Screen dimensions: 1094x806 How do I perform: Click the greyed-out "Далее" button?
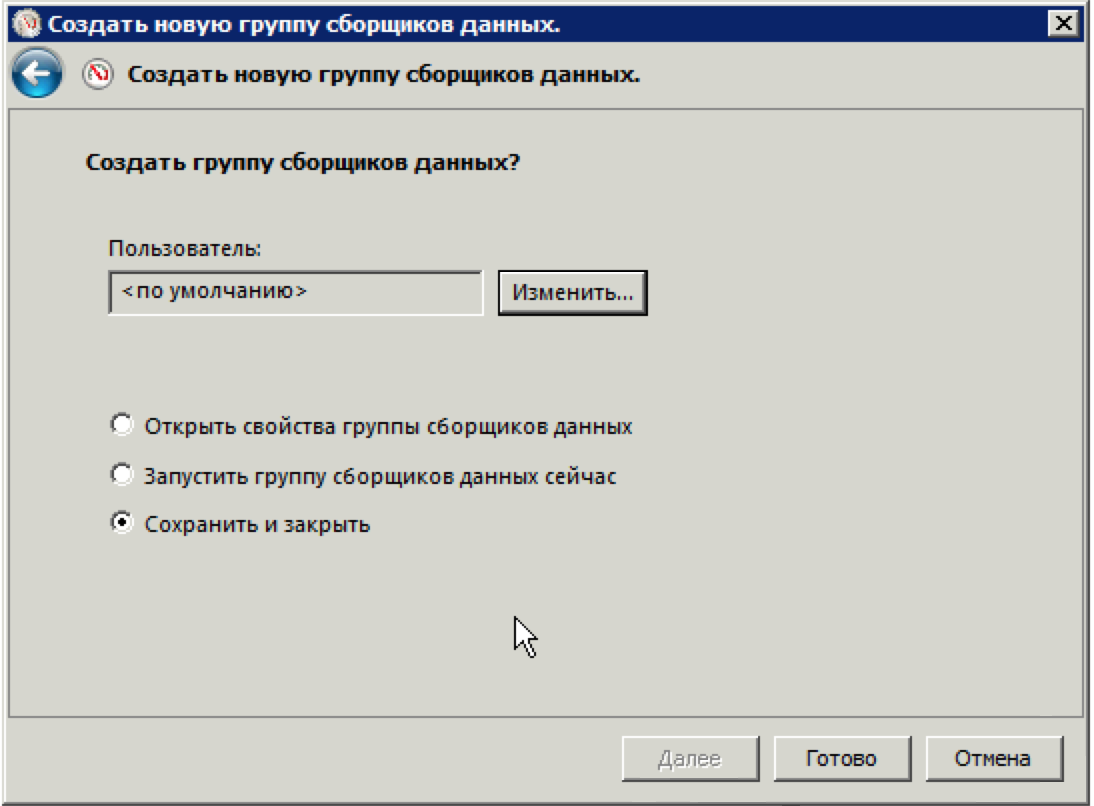tap(689, 759)
